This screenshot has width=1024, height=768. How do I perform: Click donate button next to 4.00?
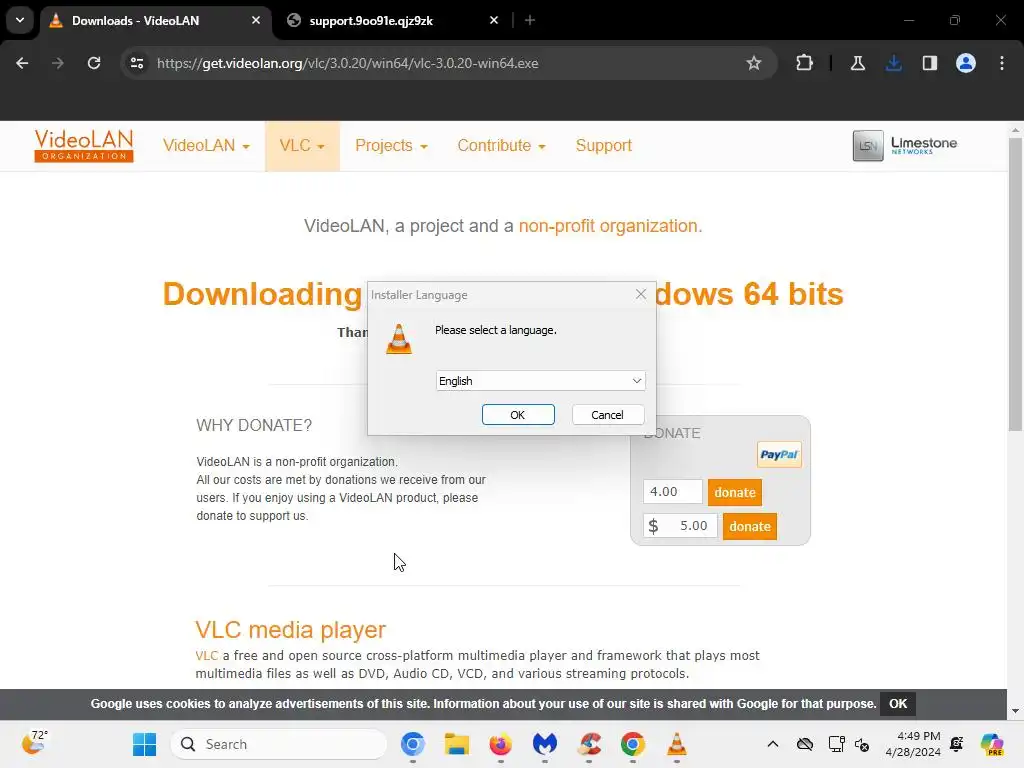(735, 492)
